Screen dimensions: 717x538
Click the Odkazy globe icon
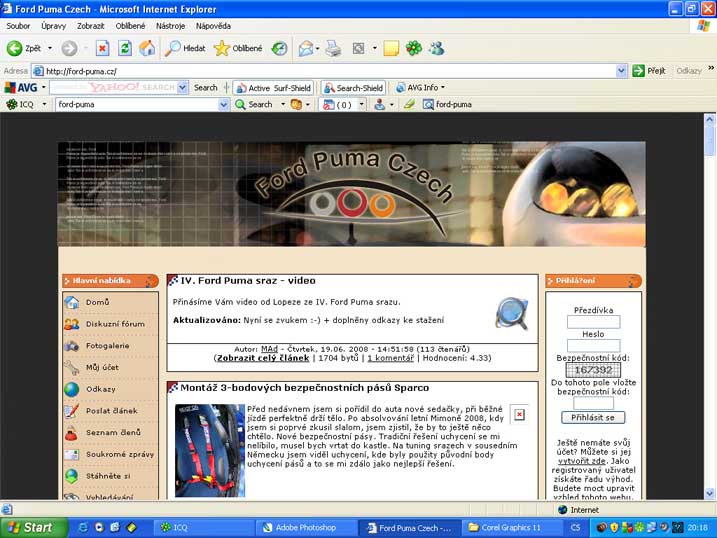click(71, 389)
